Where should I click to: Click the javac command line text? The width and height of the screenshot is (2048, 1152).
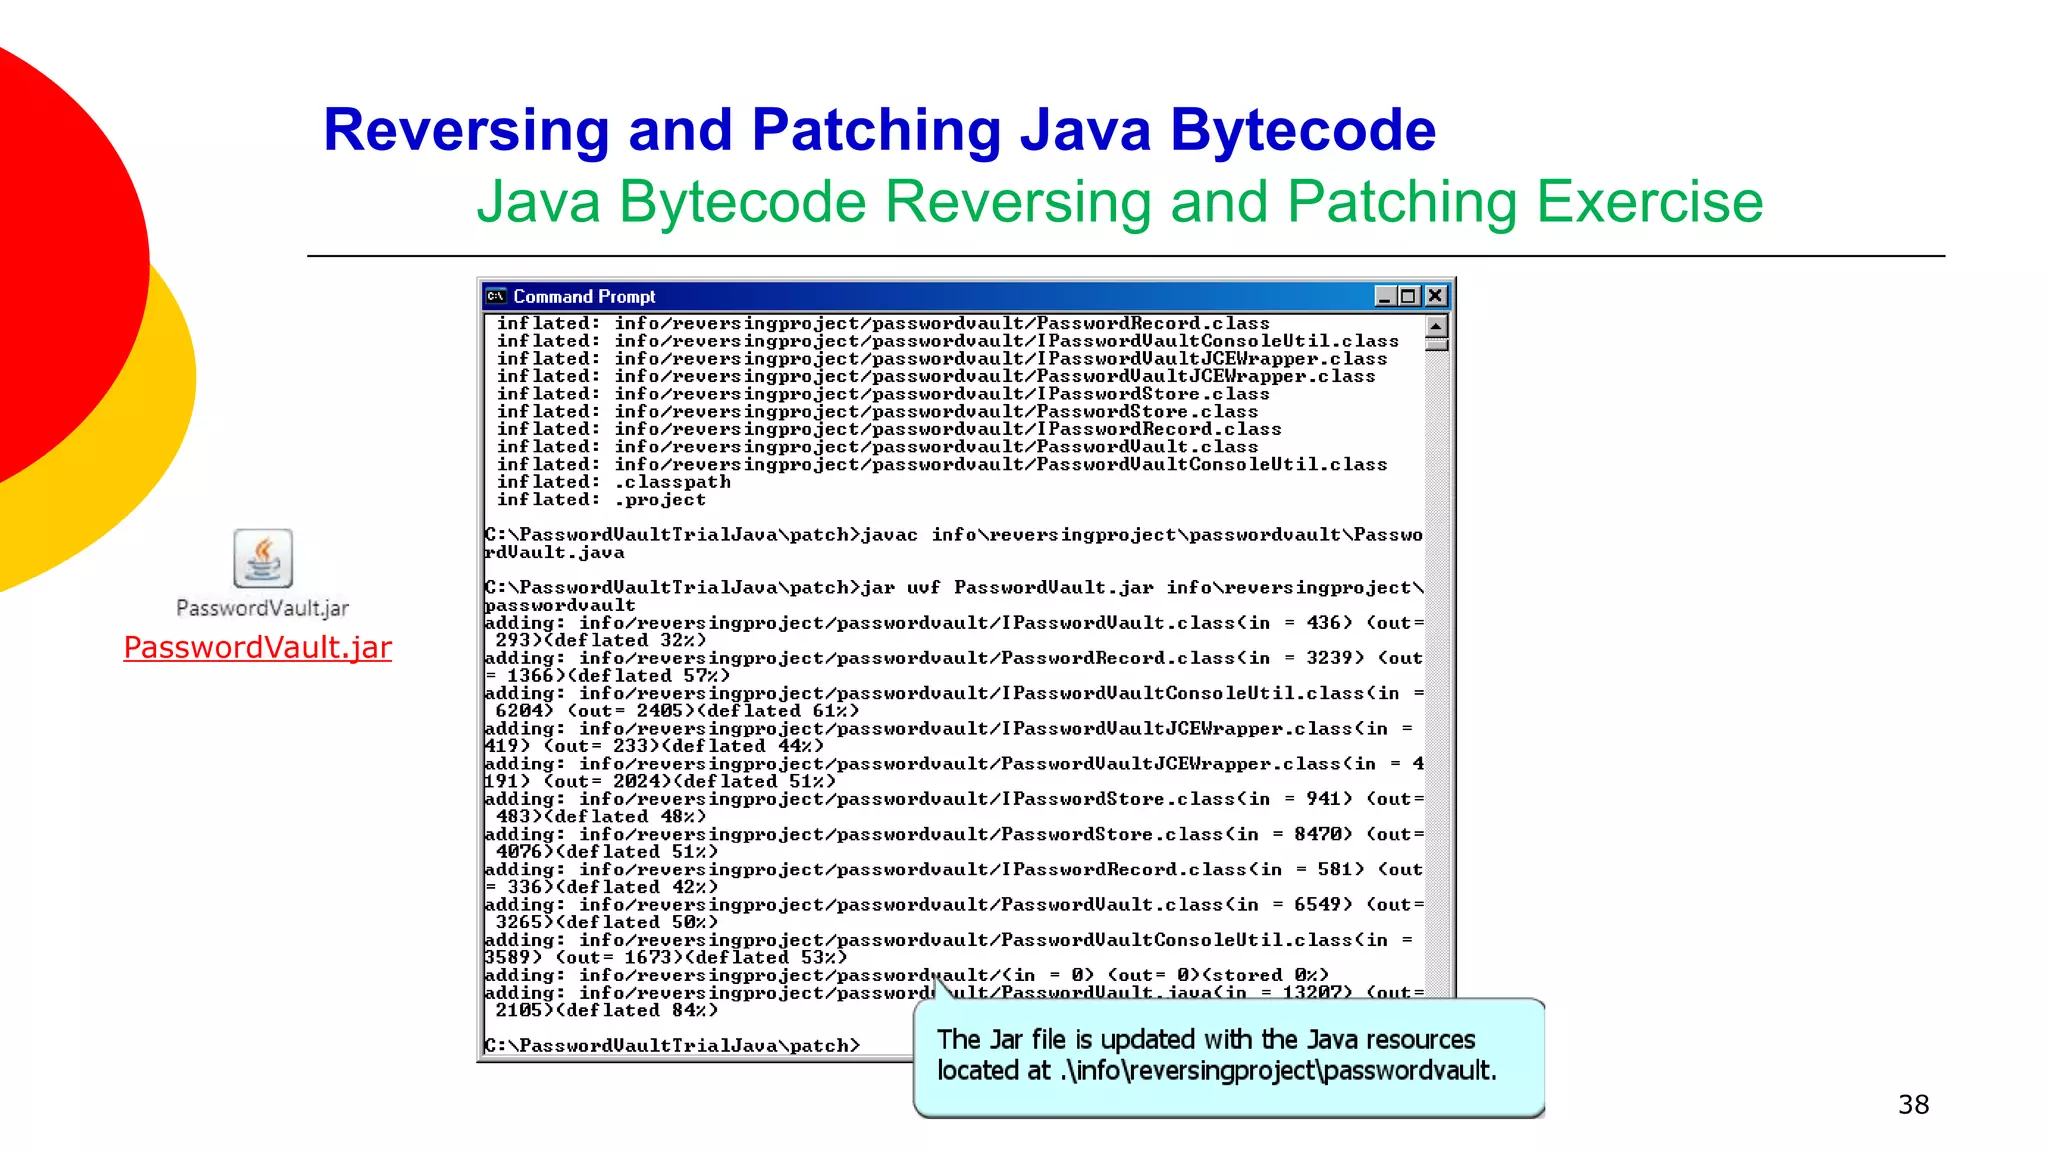click(x=954, y=544)
